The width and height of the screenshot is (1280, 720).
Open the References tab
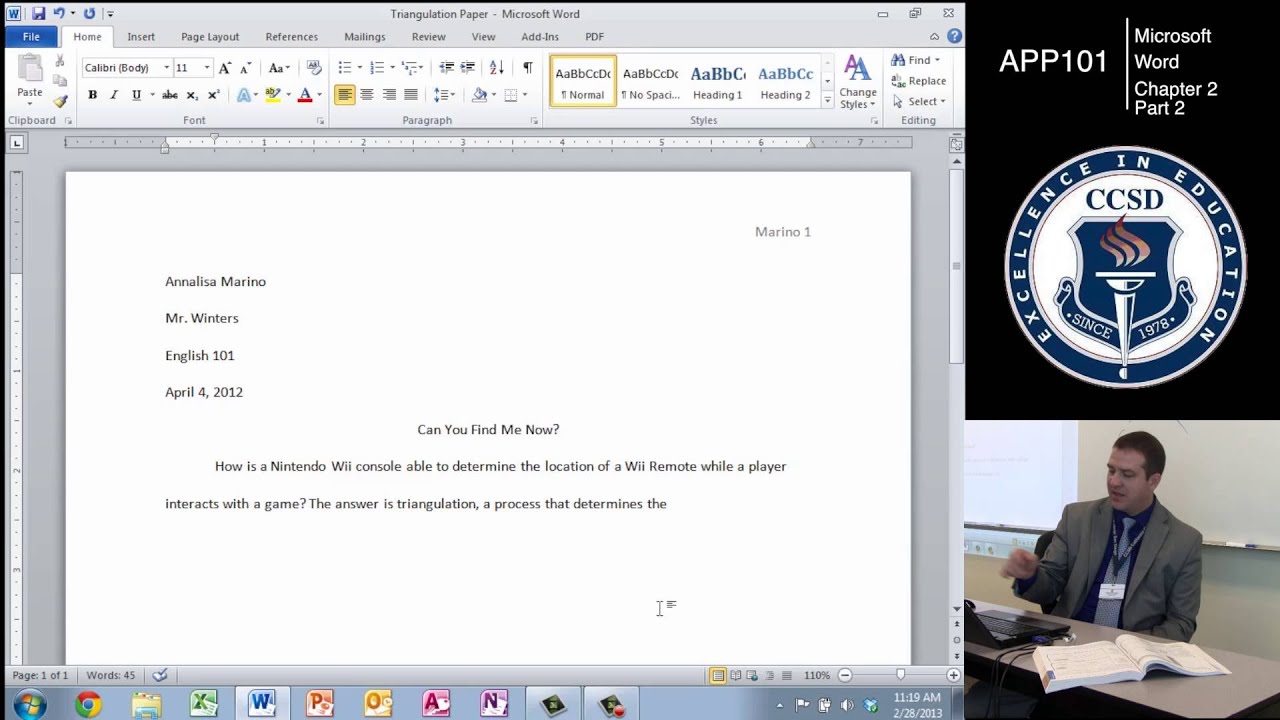coord(291,37)
